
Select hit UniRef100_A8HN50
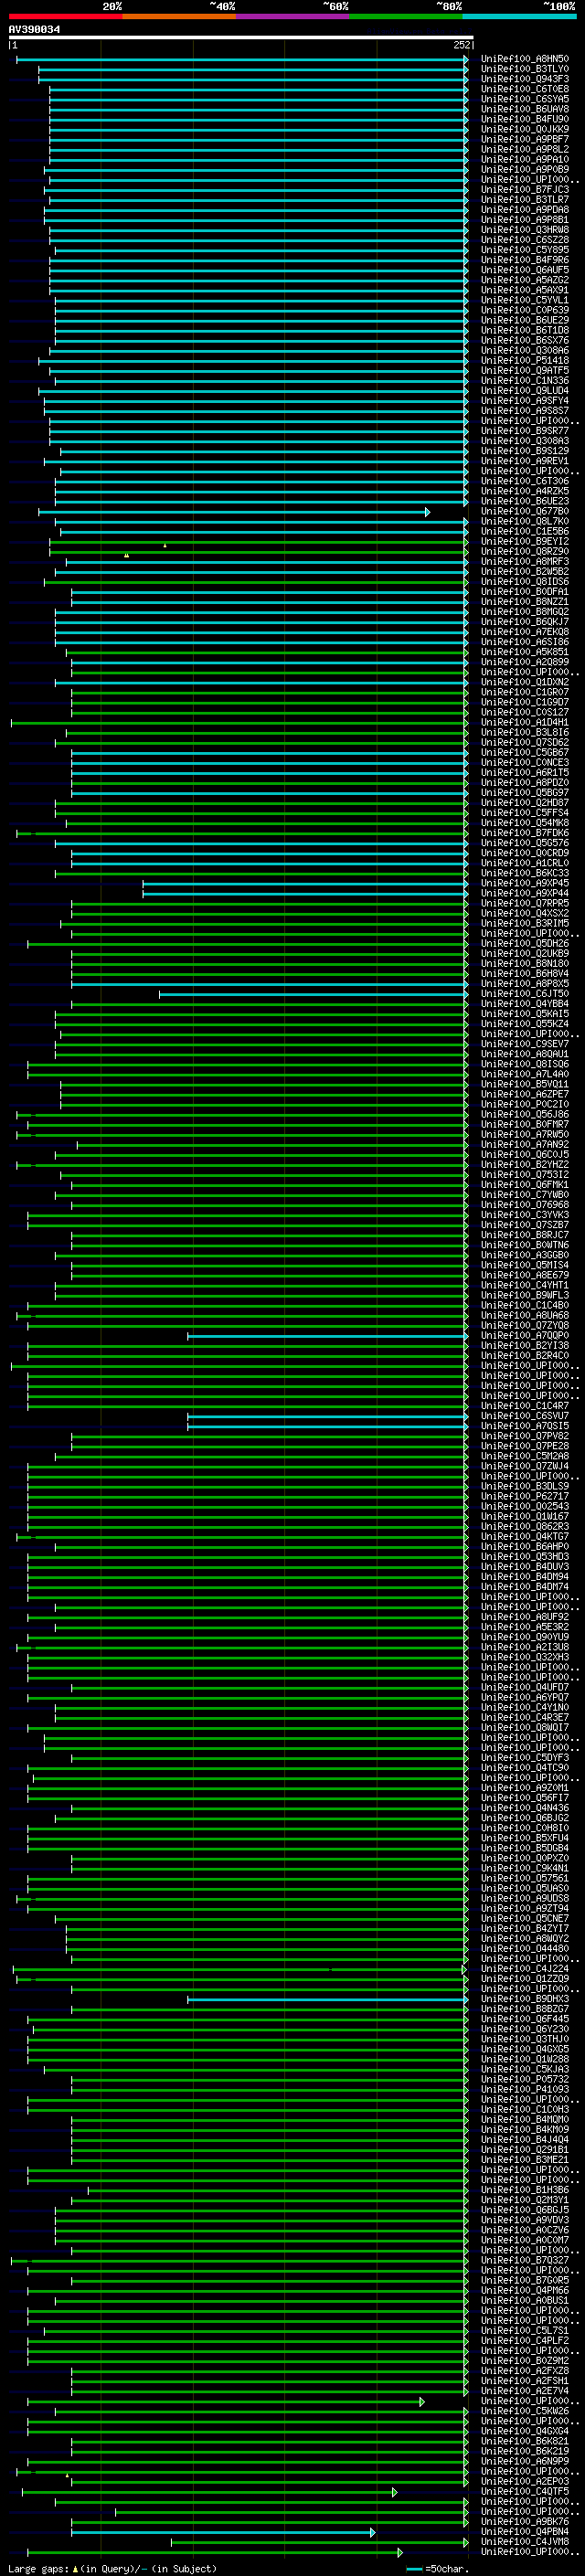coord(525,59)
